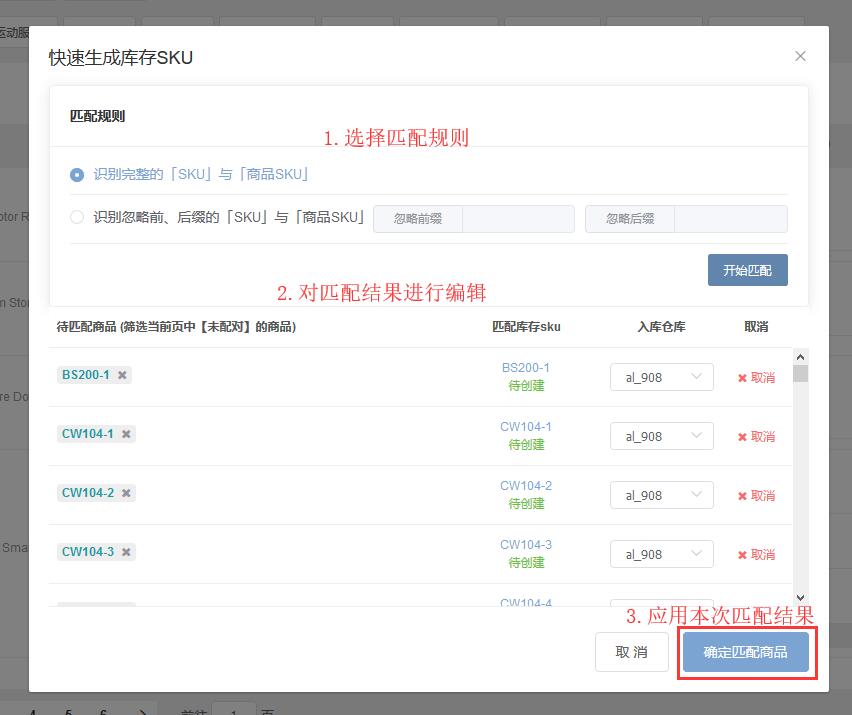Click the 忽略后缀 input field
The image size is (852, 715).
click(730, 219)
